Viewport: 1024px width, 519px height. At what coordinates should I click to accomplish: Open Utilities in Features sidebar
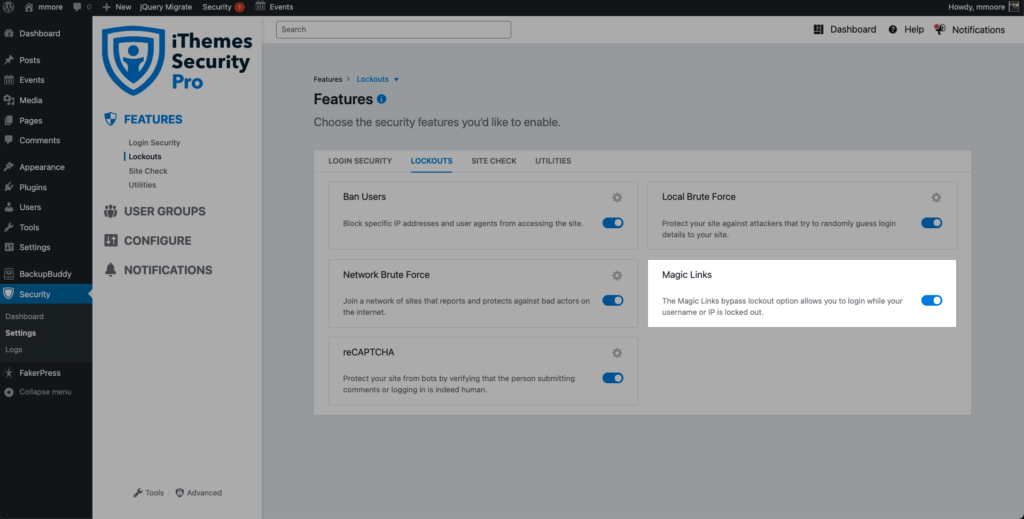click(142, 185)
